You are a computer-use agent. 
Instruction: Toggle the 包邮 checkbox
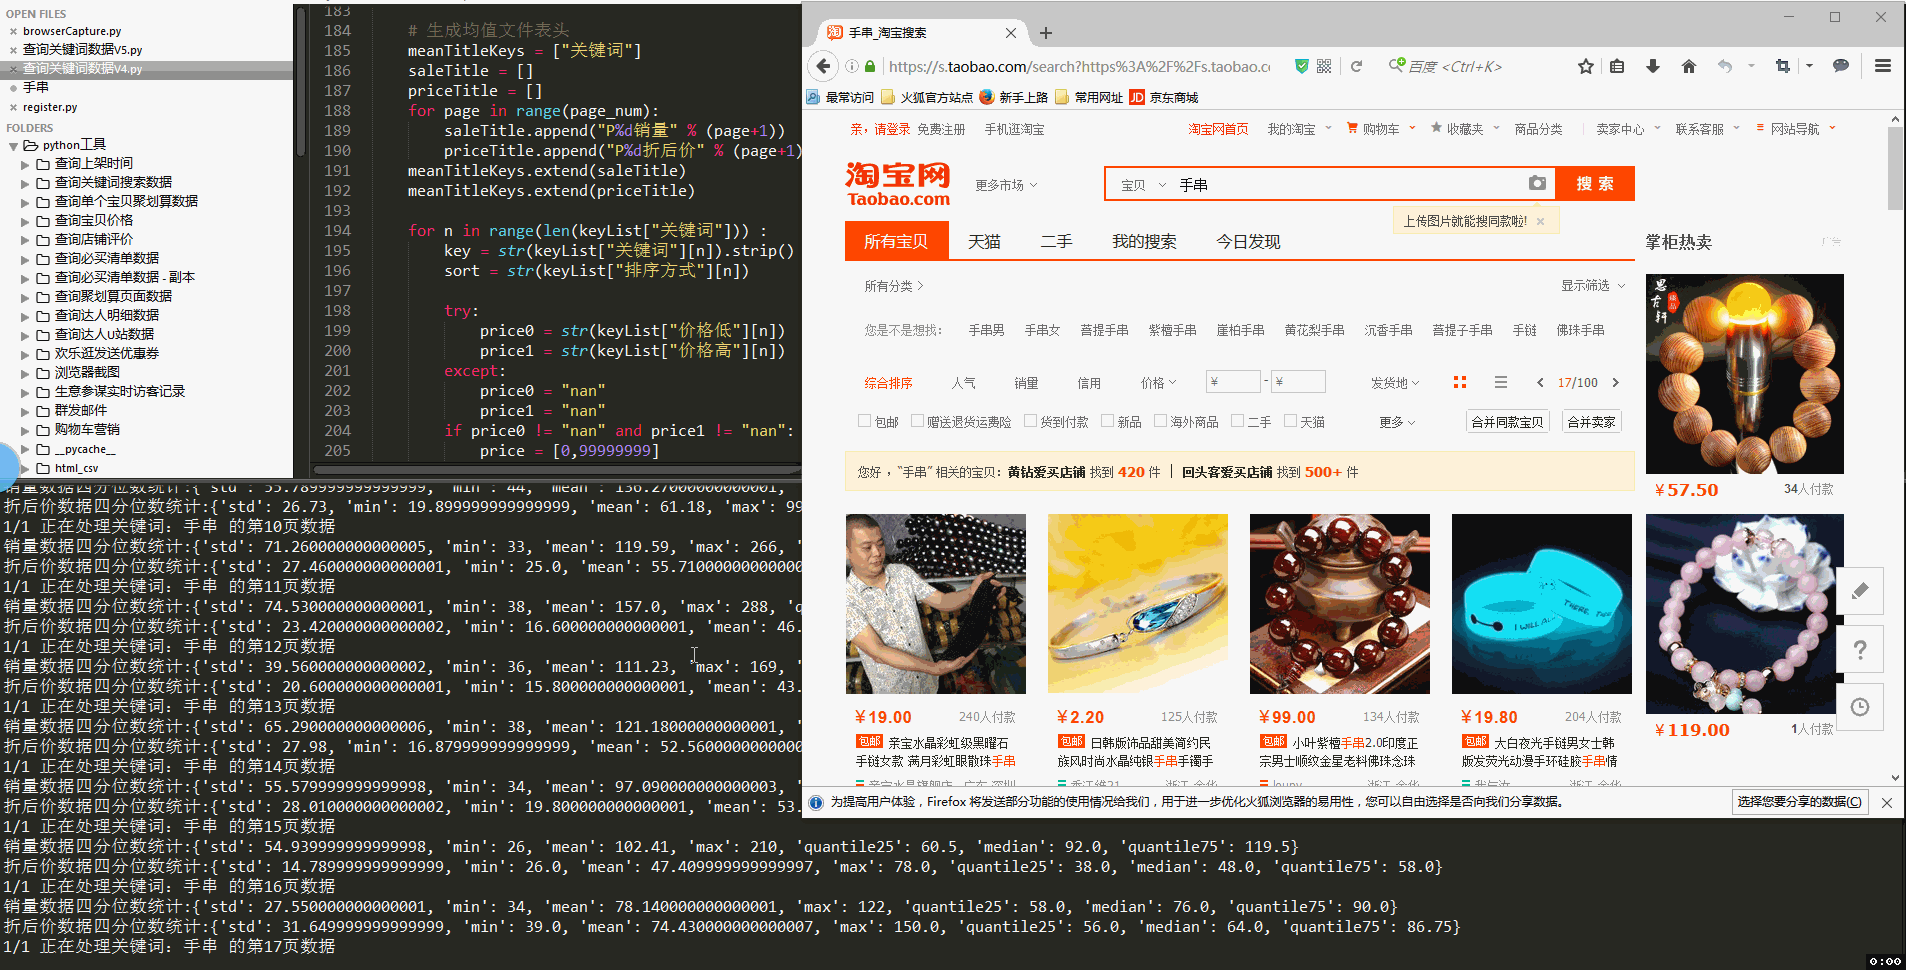click(x=864, y=421)
